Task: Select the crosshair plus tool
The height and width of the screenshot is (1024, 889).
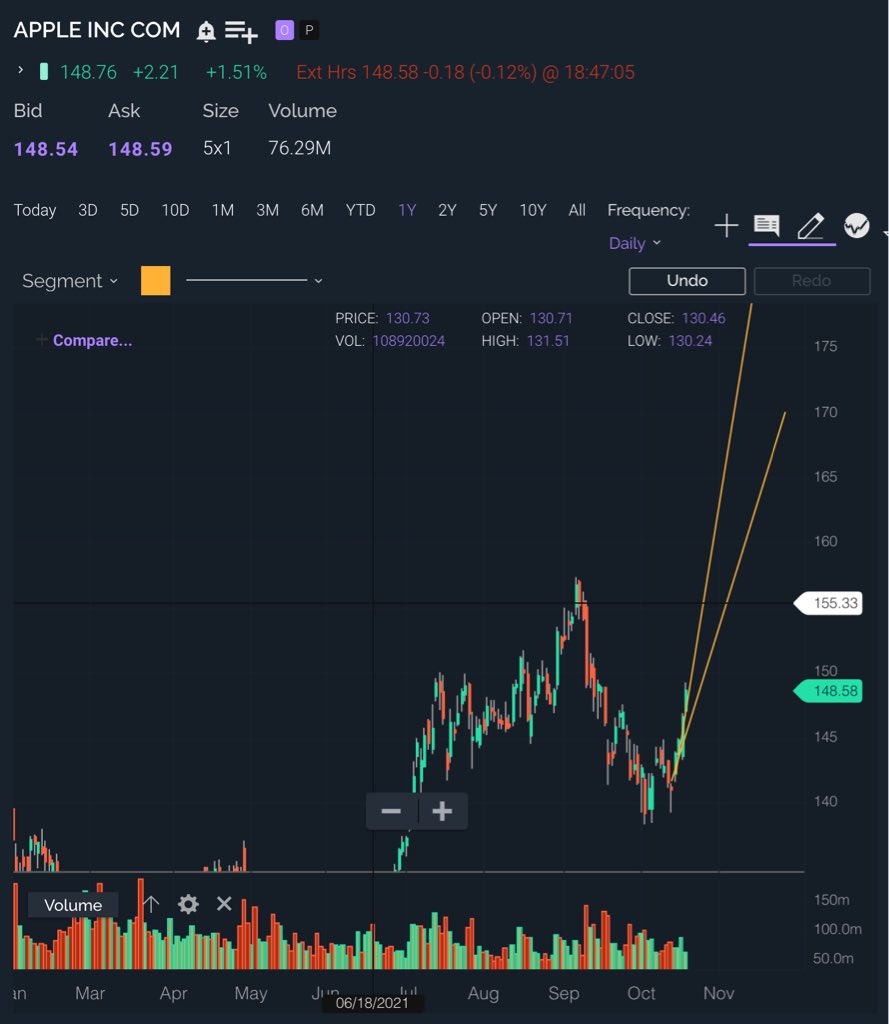Action: tap(726, 226)
